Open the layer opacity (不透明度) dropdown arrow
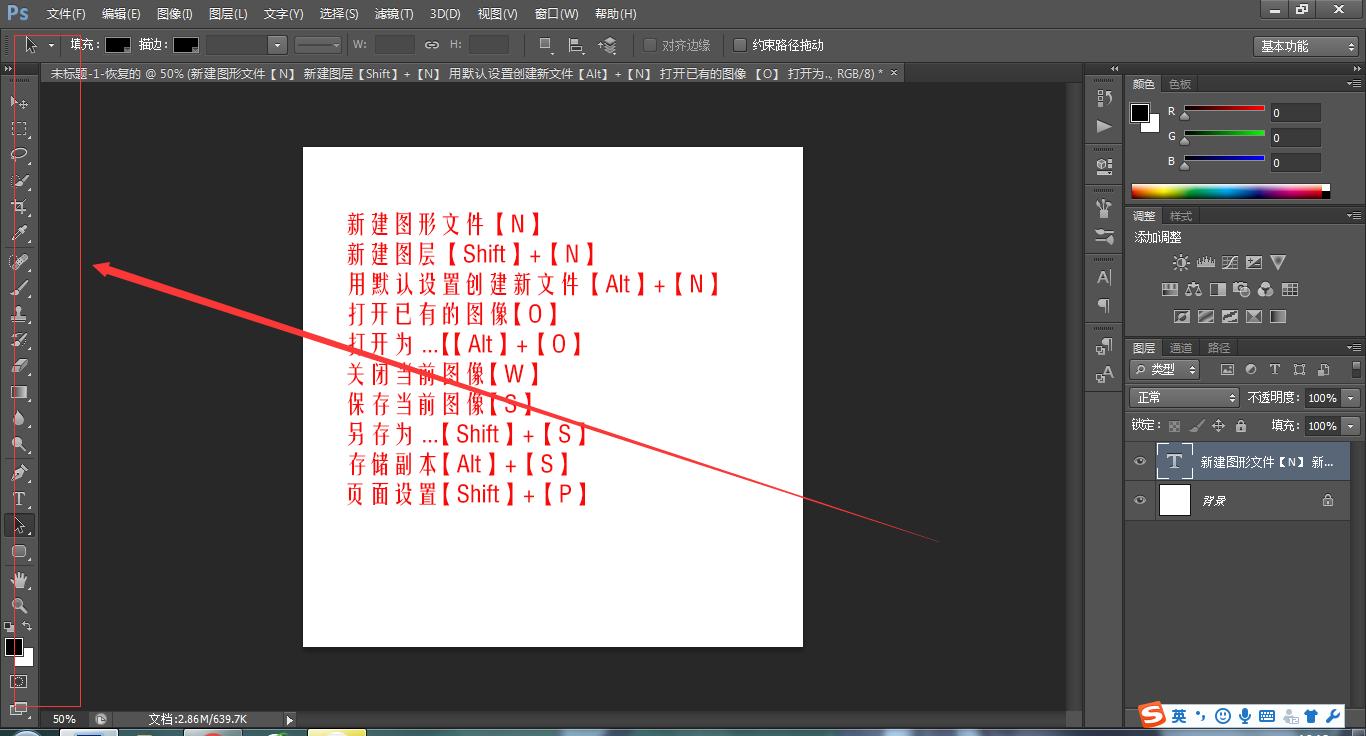Screen dimensions: 1366x736 tap(1351, 398)
